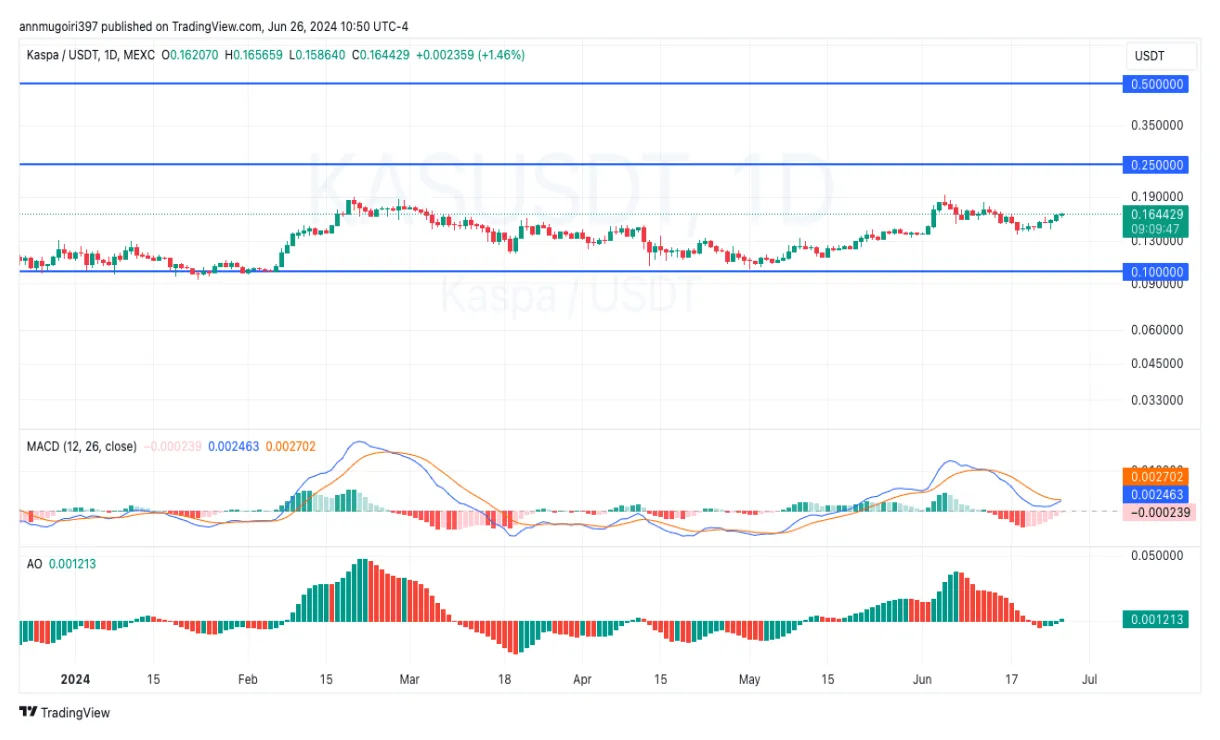The height and width of the screenshot is (740, 1220).
Task: Click the blue 0.500000 resistance level label
Action: pos(1155,85)
